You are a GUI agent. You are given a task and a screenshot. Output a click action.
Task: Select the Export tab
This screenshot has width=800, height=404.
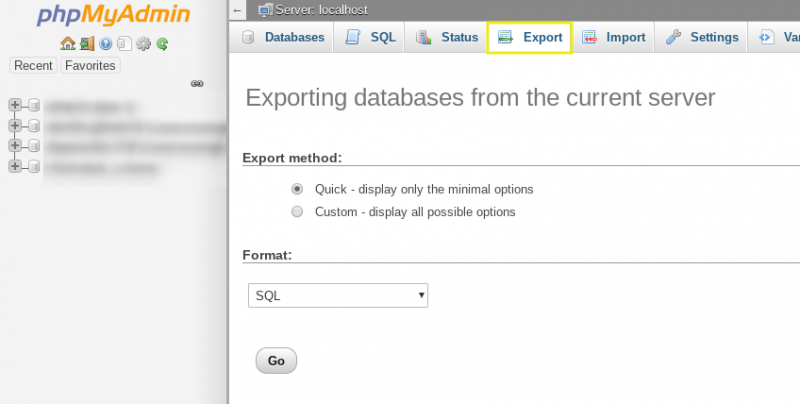click(530, 37)
